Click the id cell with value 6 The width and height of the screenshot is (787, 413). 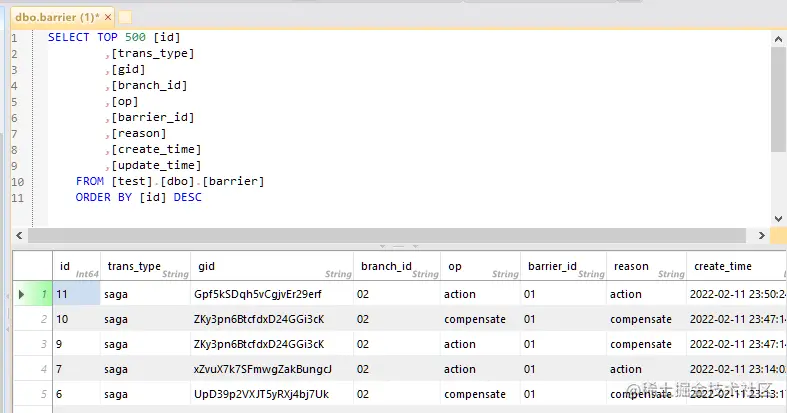click(x=76, y=394)
